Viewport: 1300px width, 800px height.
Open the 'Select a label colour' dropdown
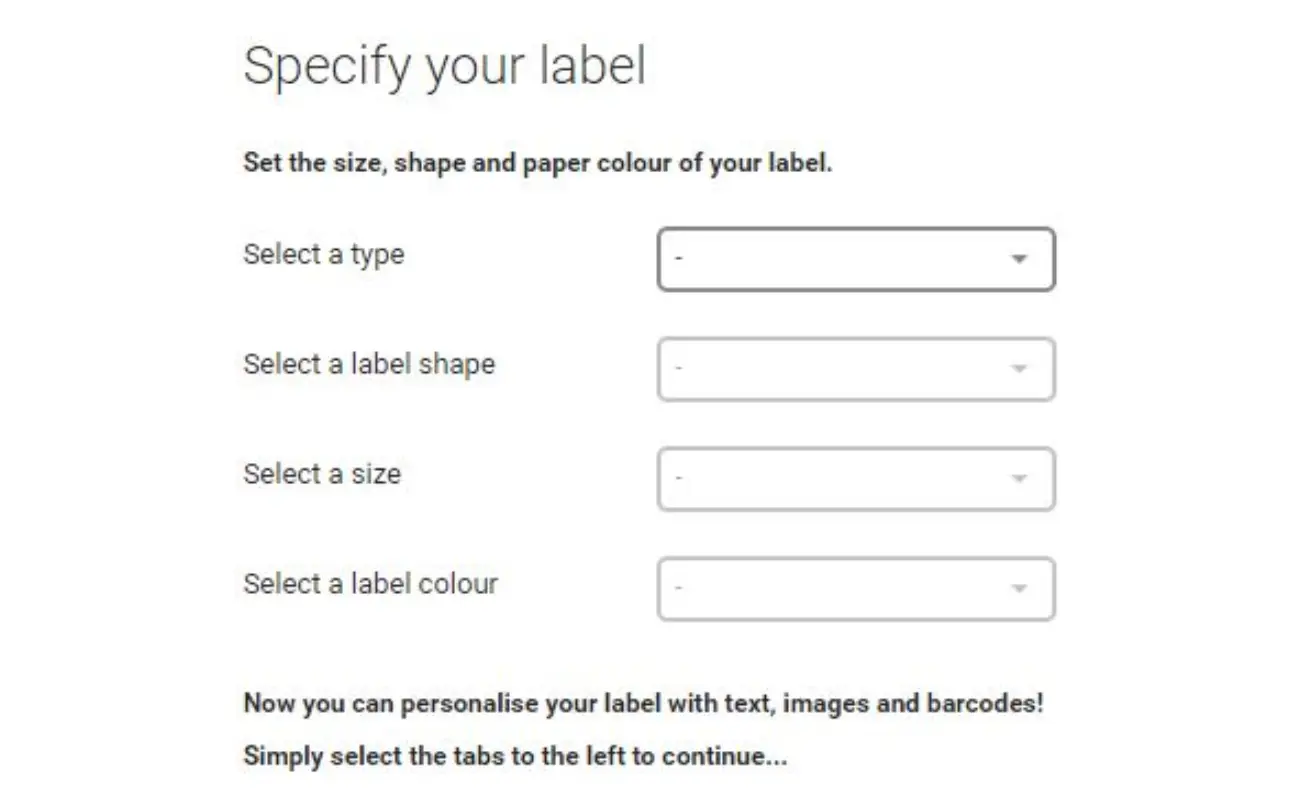[855, 589]
